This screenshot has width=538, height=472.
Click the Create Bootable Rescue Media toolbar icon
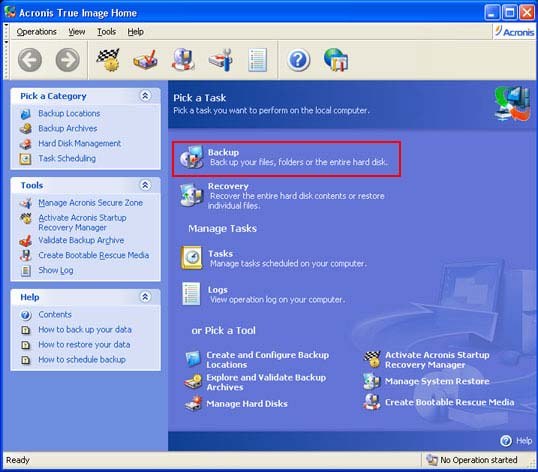click(184, 60)
